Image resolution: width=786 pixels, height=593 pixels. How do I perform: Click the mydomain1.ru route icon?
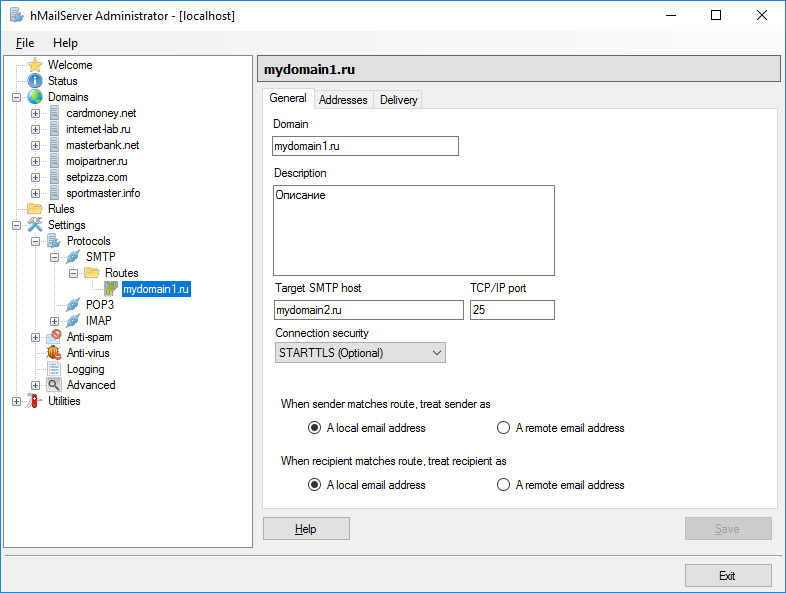click(111, 289)
